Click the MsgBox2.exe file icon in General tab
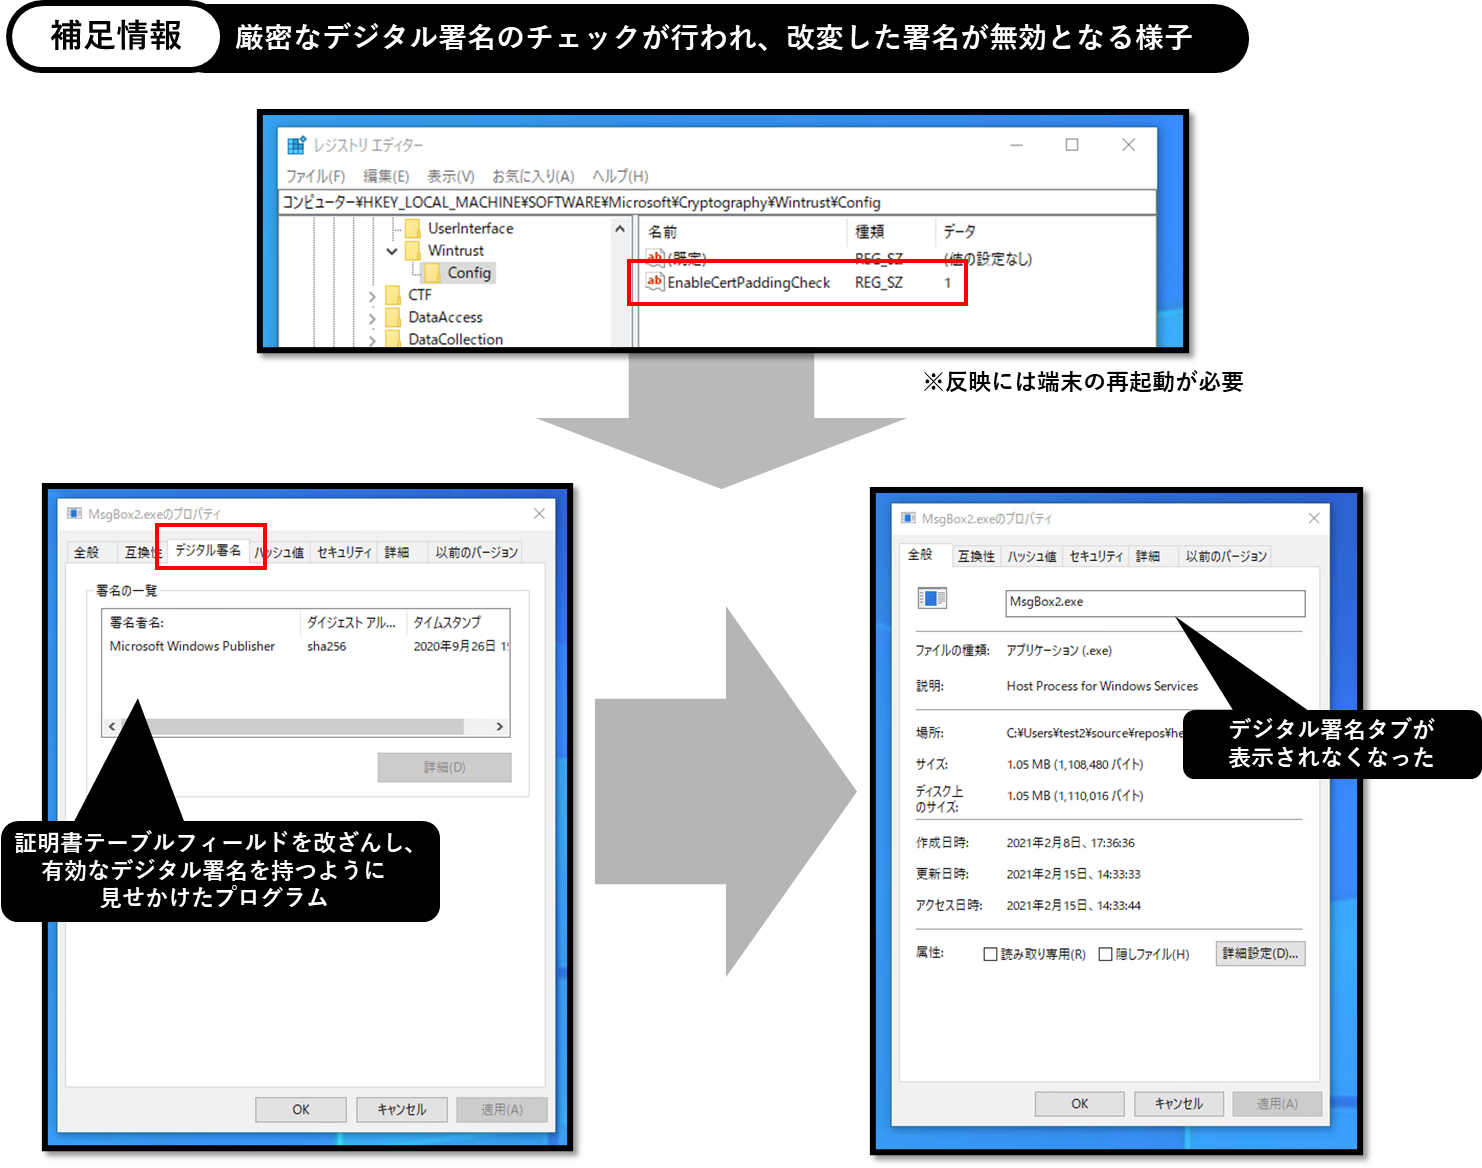Viewport: 1482px width, 1168px height. 931,598
